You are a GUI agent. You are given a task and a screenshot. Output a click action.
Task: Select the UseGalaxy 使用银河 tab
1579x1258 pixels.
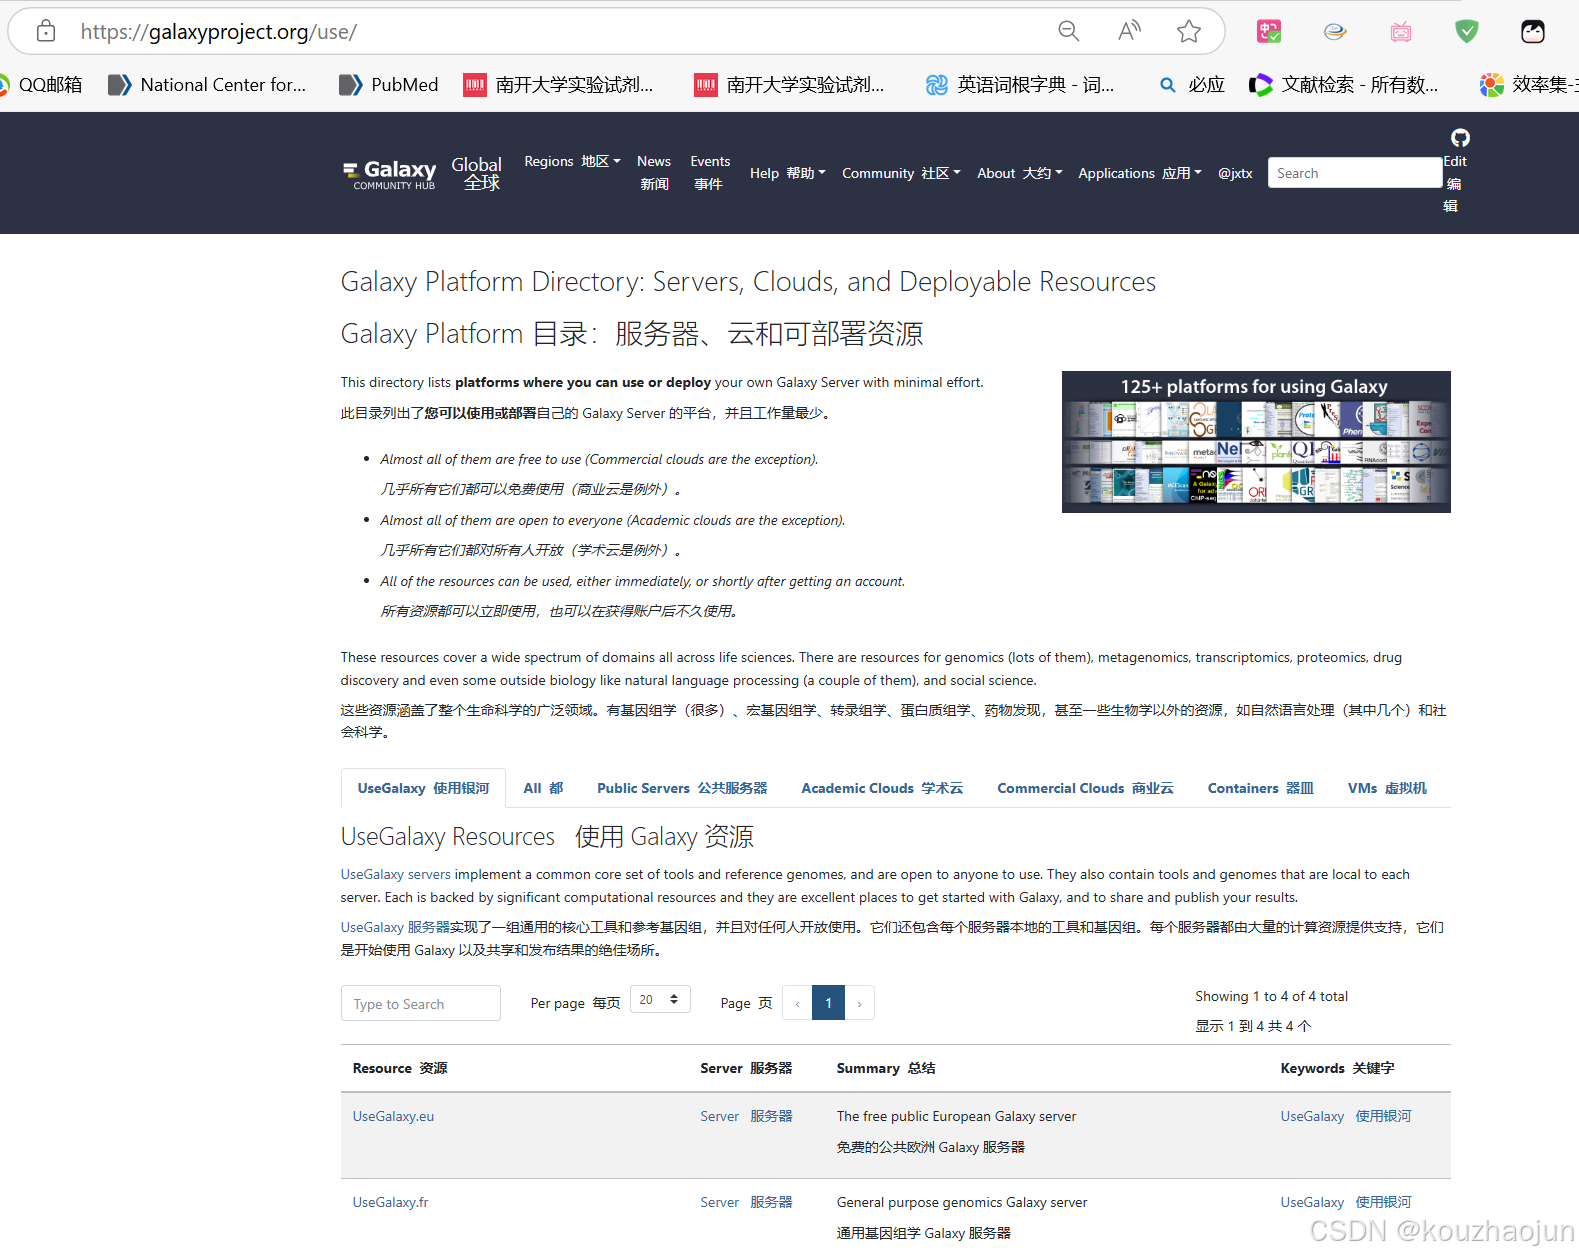(x=423, y=788)
